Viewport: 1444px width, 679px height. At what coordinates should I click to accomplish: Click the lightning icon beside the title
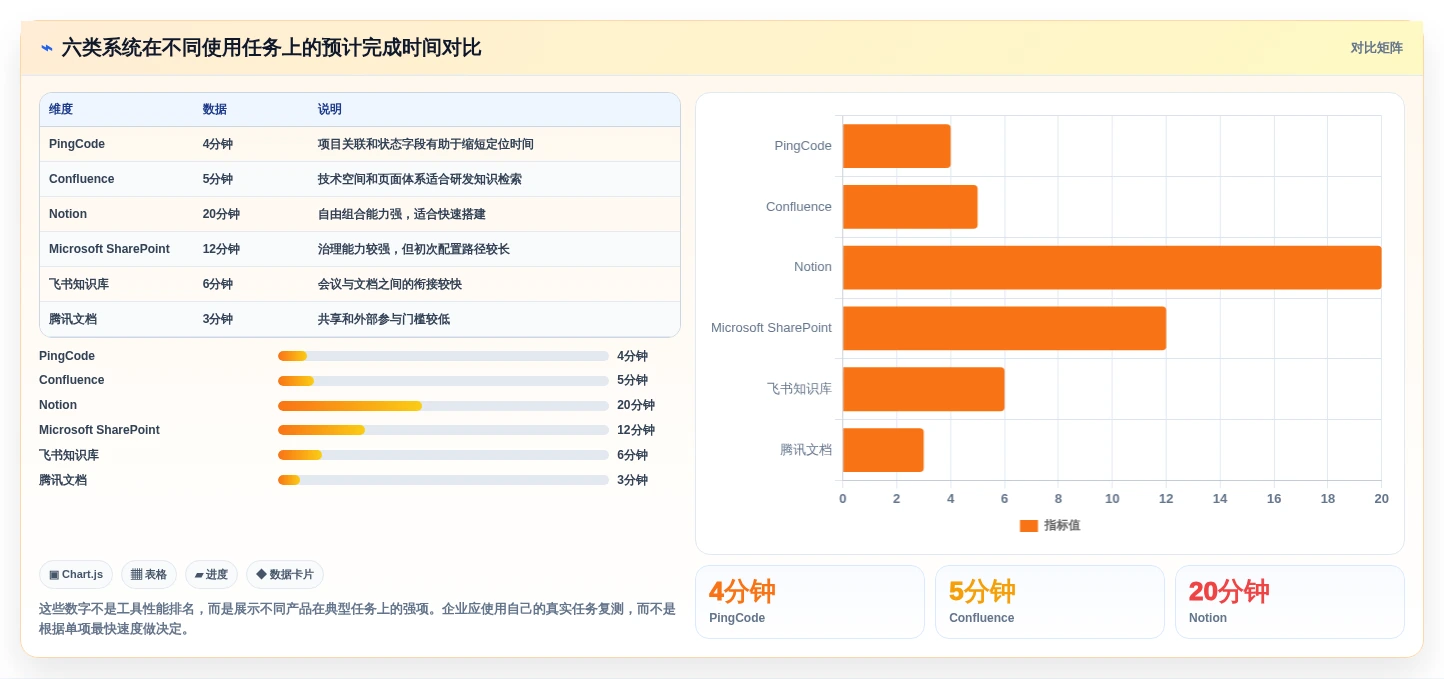tap(47, 48)
